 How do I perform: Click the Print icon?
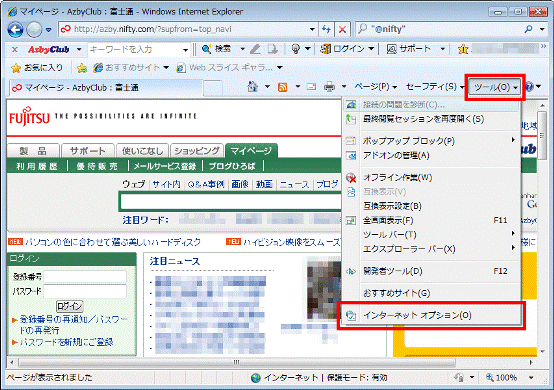pos(330,87)
